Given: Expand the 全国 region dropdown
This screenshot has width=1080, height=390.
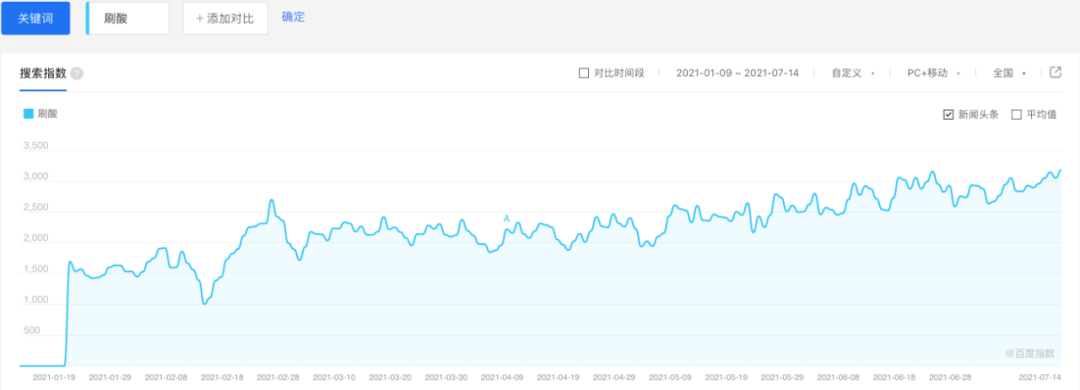Looking at the screenshot, I should click(x=1009, y=73).
